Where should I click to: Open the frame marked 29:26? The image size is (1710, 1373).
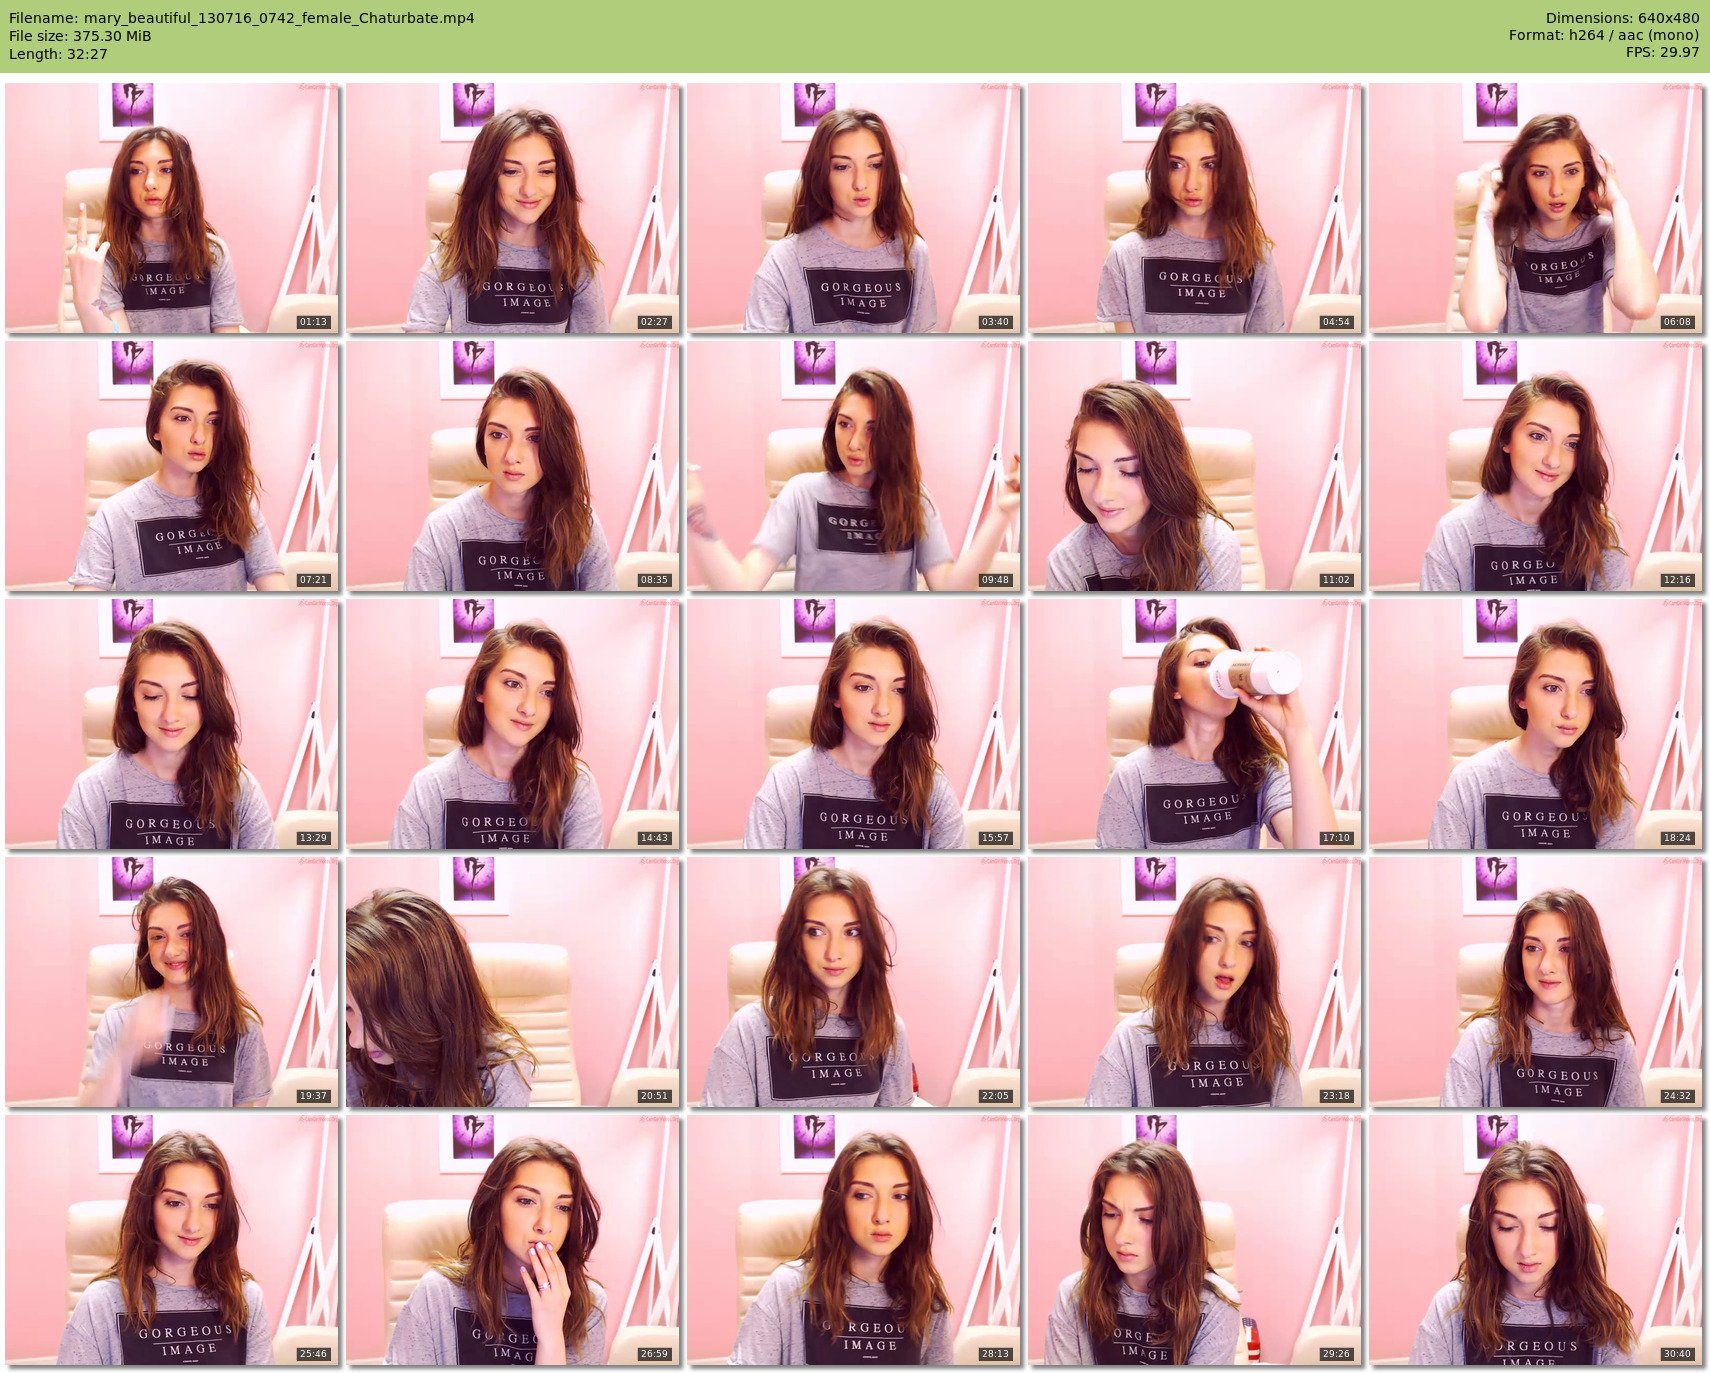tap(1195, 1240)
